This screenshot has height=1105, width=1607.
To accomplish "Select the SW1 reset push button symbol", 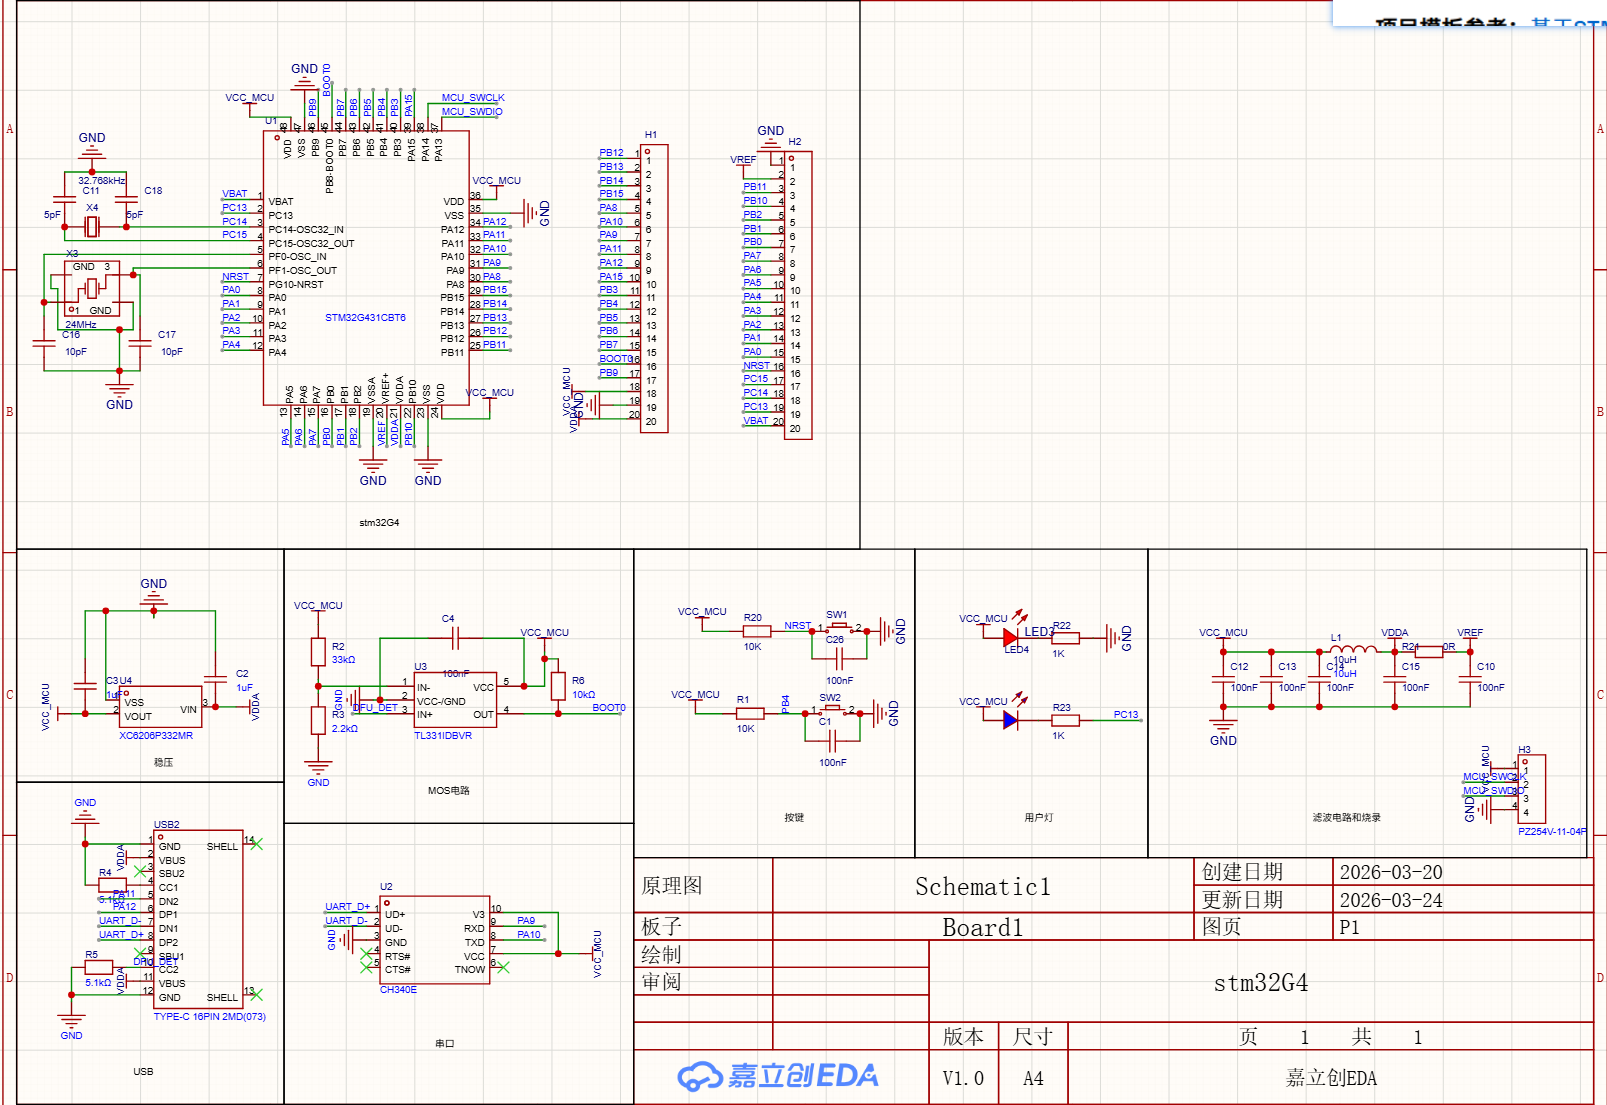I will pyautogui.click(x=838, y=628).
